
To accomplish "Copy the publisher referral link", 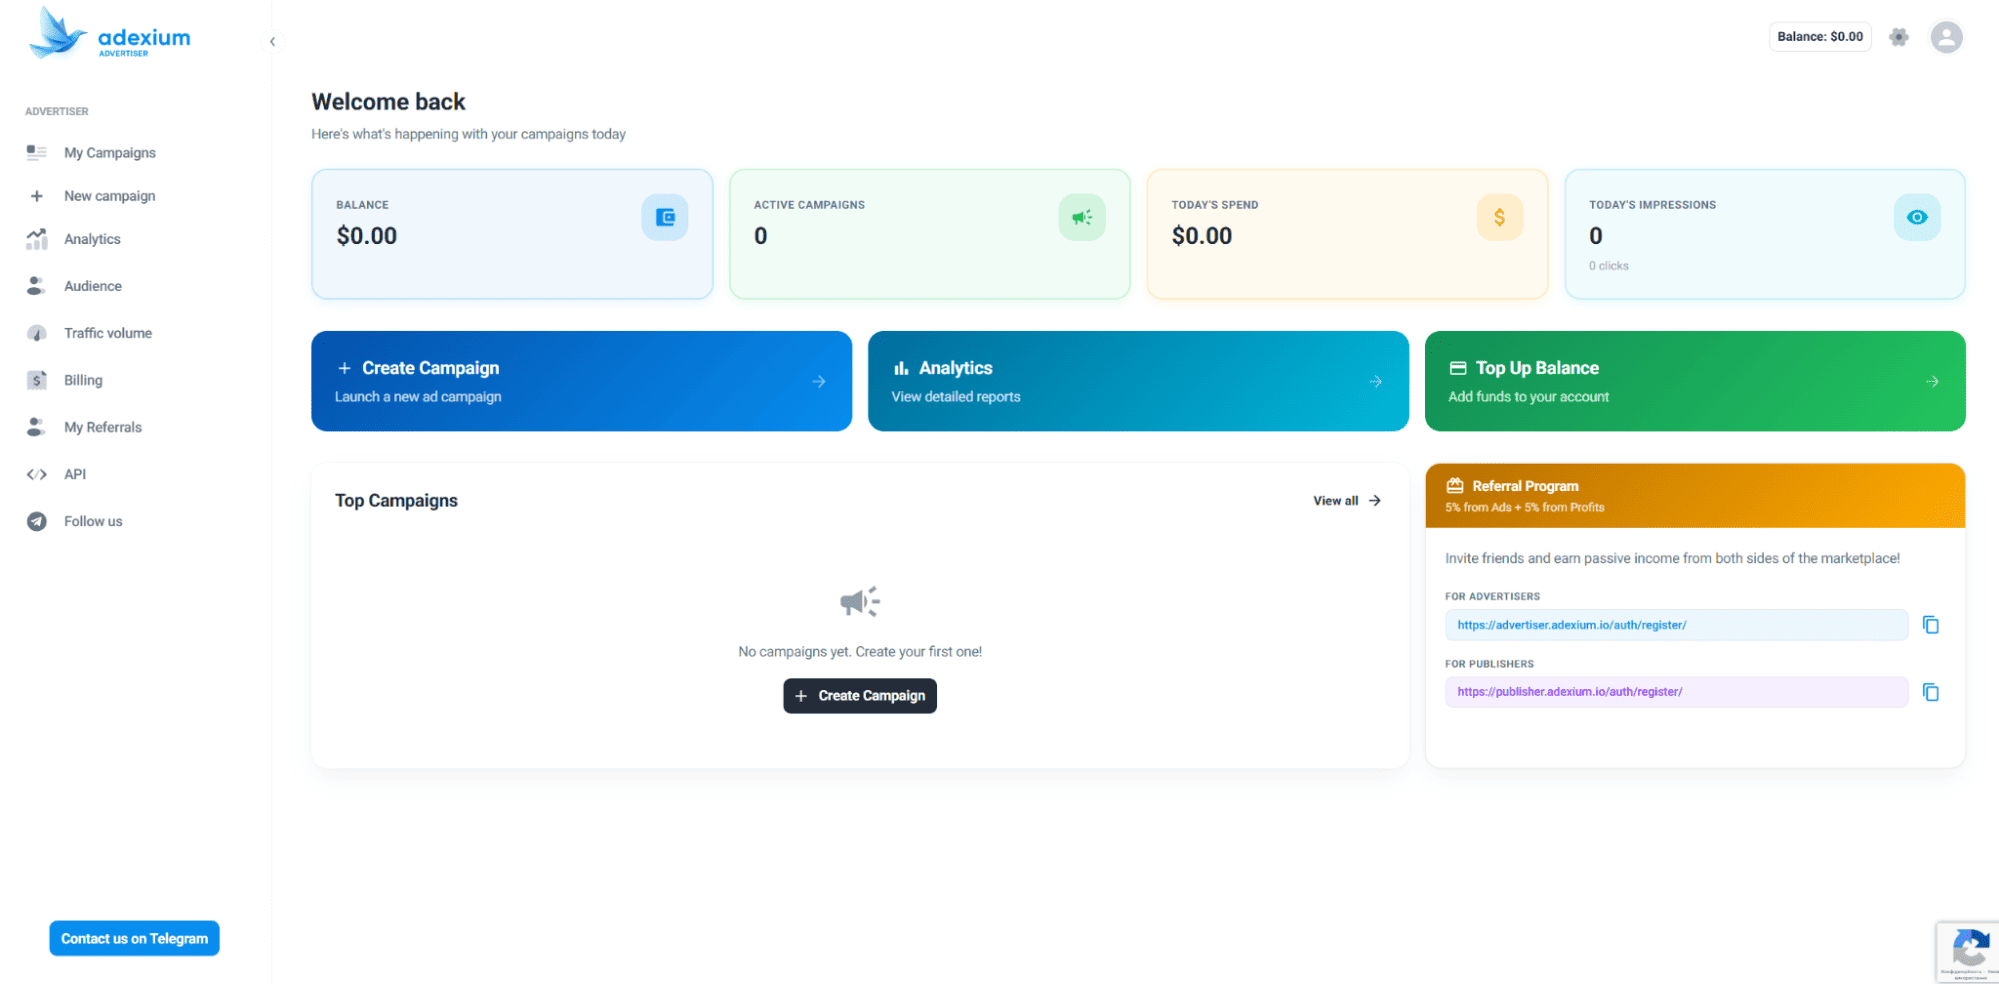I will click(1930, 692).
